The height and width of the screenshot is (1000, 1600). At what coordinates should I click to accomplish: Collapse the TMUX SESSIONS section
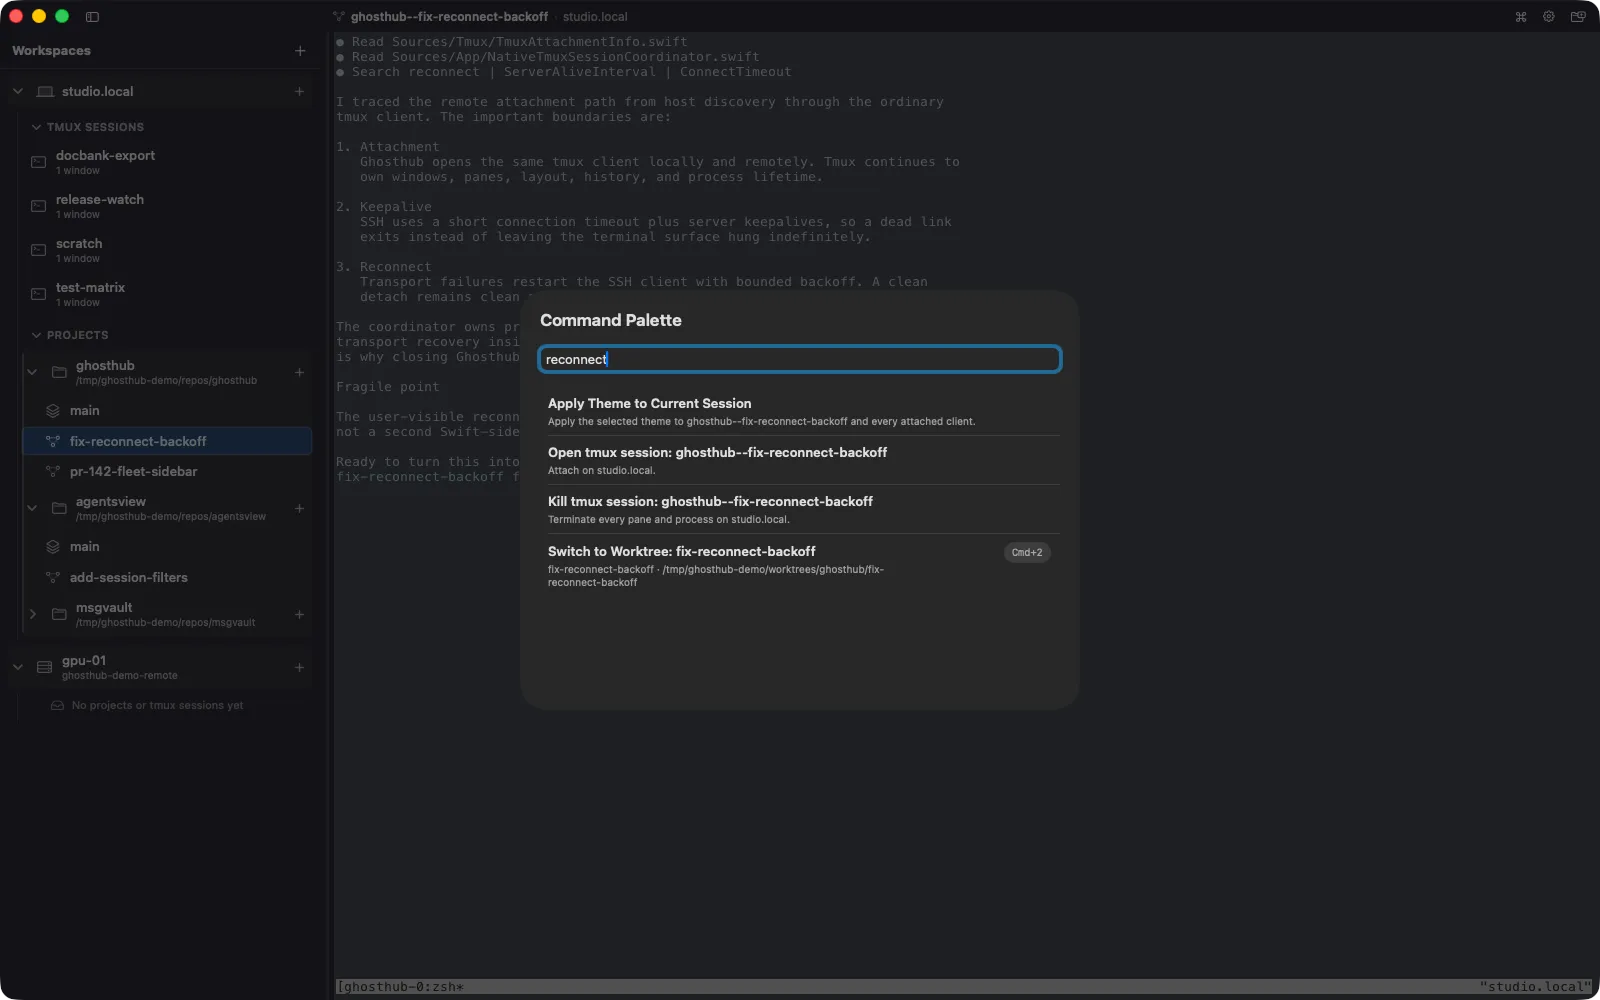pyautogui.click(x=36, y=127)
